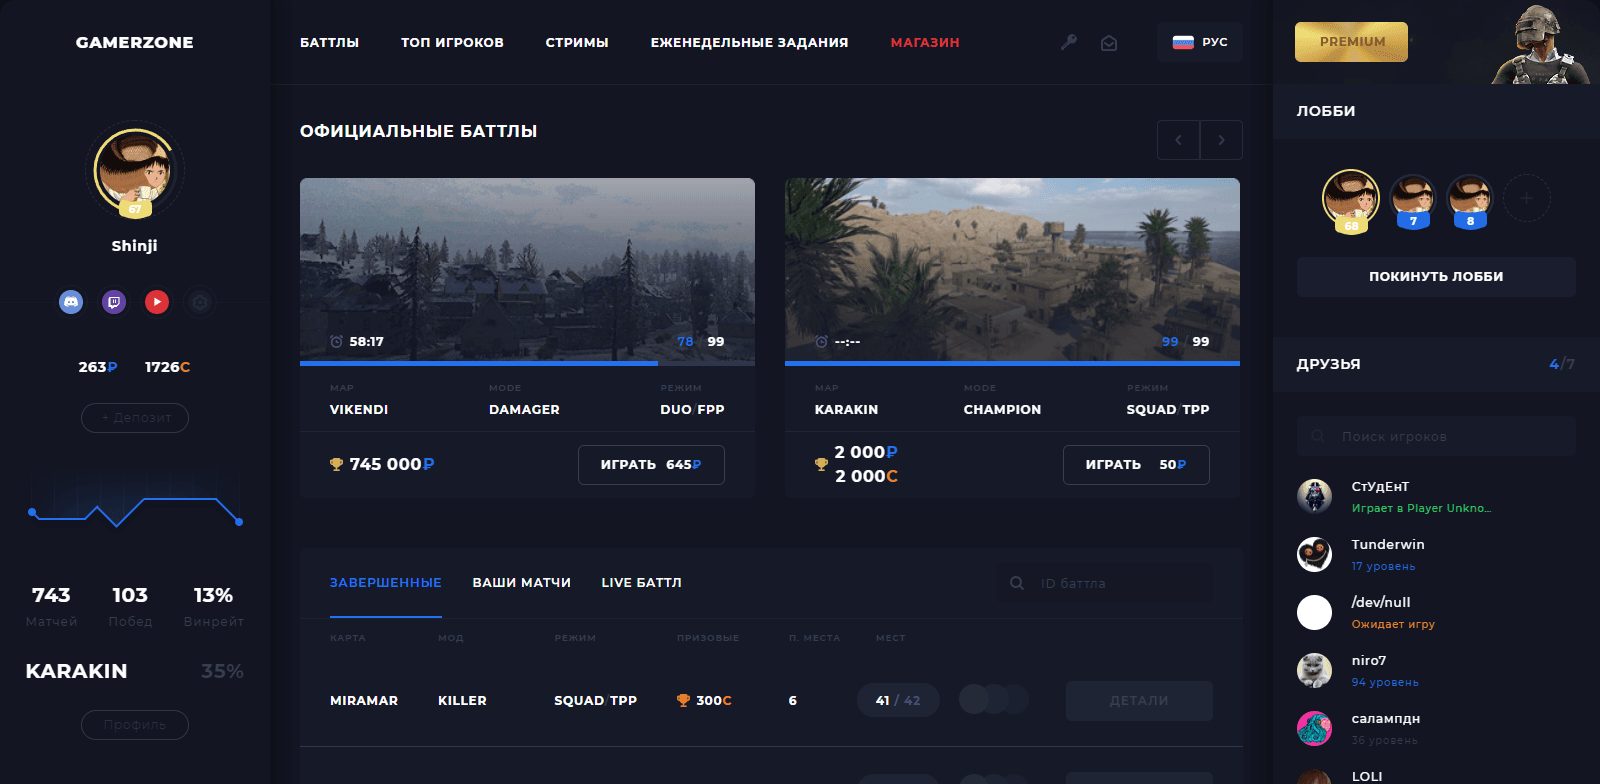Click ИГРАТЬ 50 button for Karakin
Image resolution: width=1600 pixels, height=784 pixels.
tap(1136, 465)
